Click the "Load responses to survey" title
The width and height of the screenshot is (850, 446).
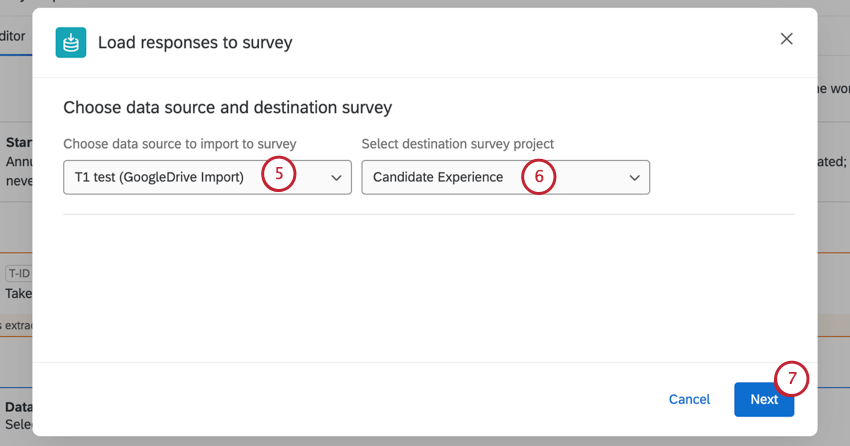195,42
